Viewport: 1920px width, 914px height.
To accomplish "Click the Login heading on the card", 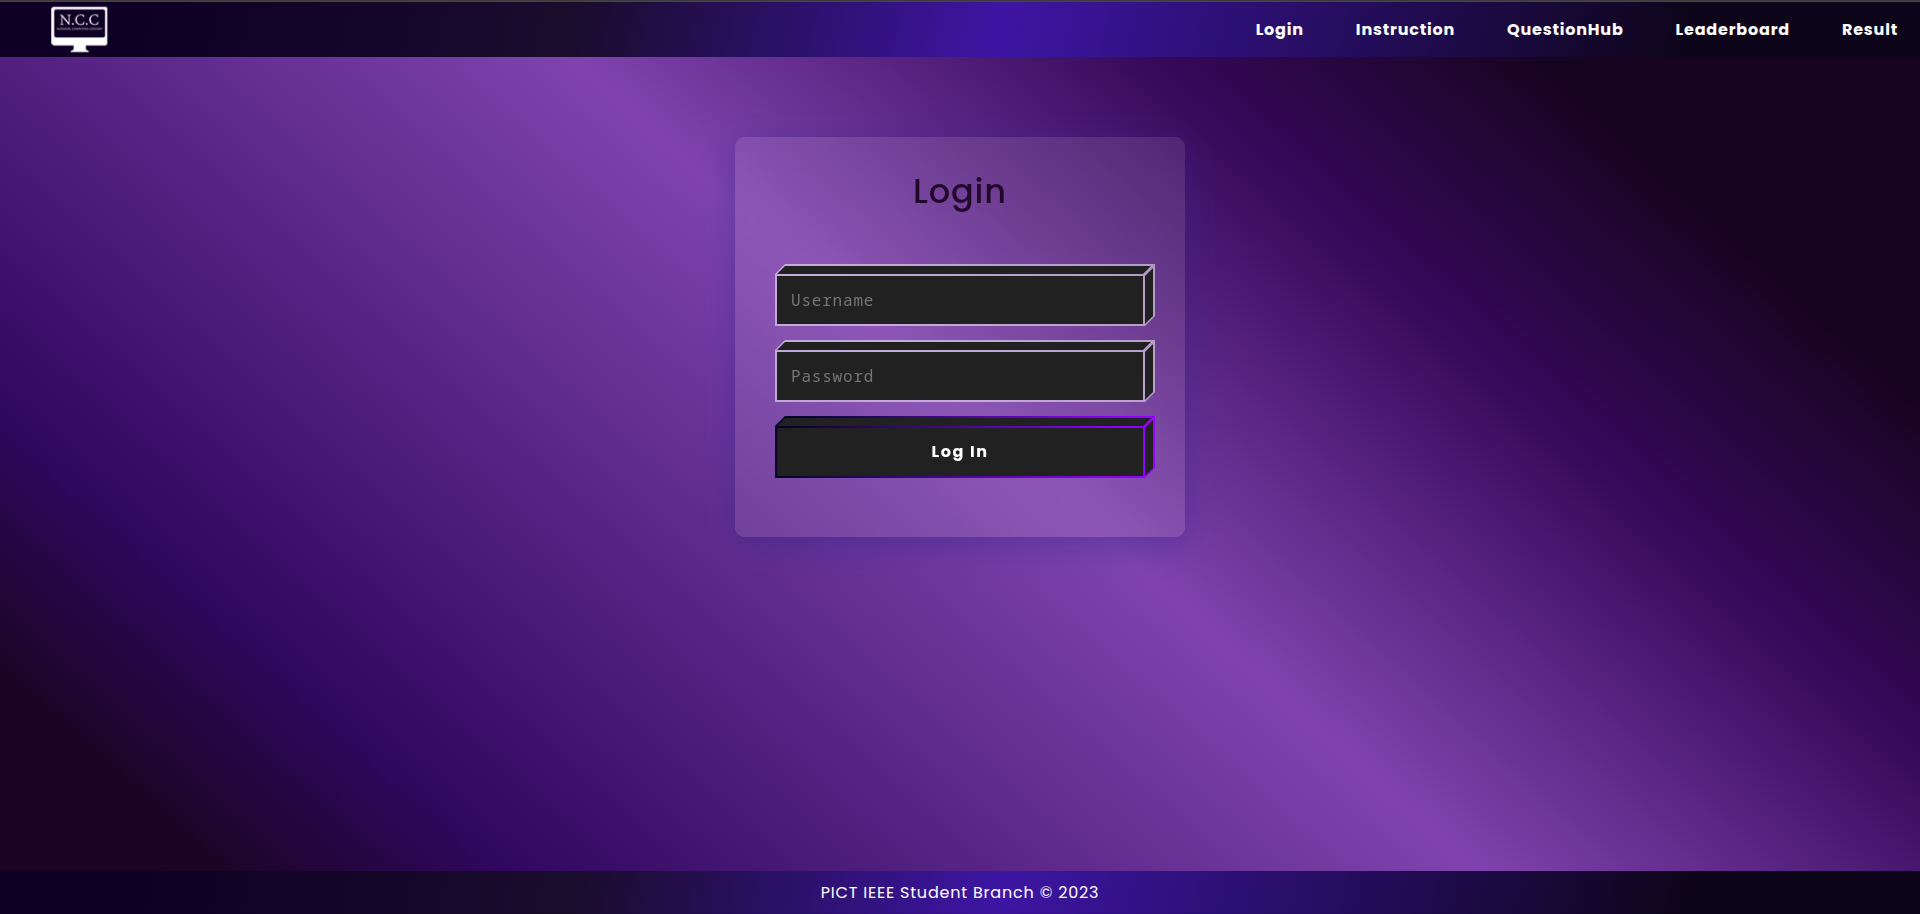I will [958, 191].
